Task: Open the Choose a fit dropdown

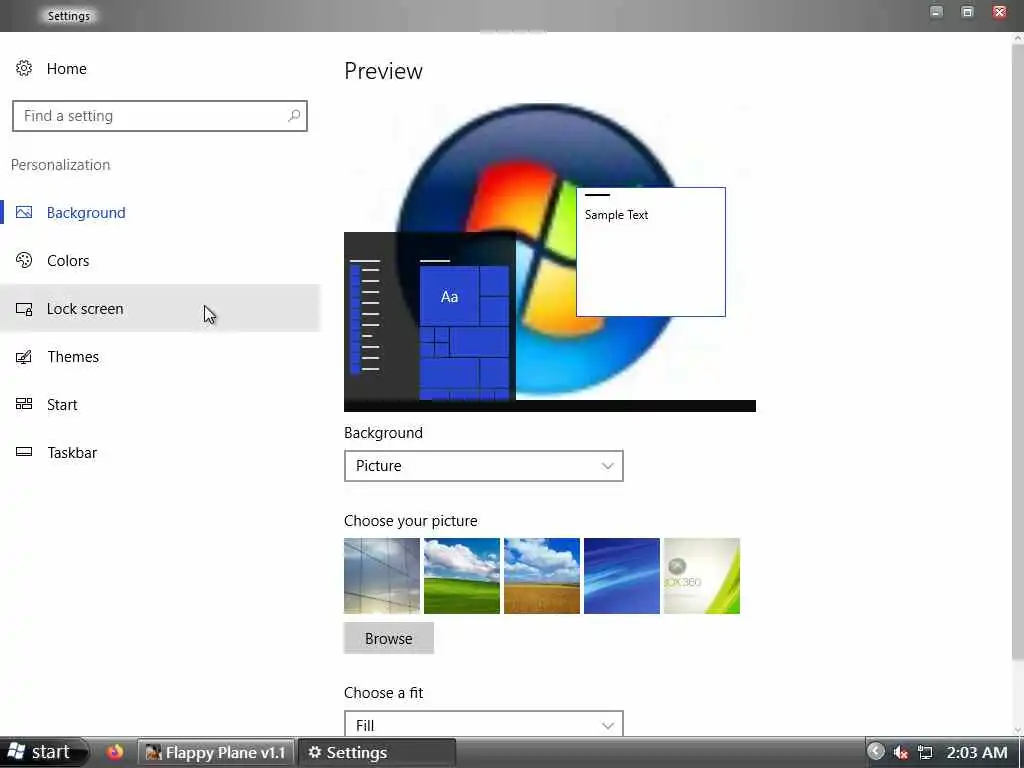Action: (483, 724)
